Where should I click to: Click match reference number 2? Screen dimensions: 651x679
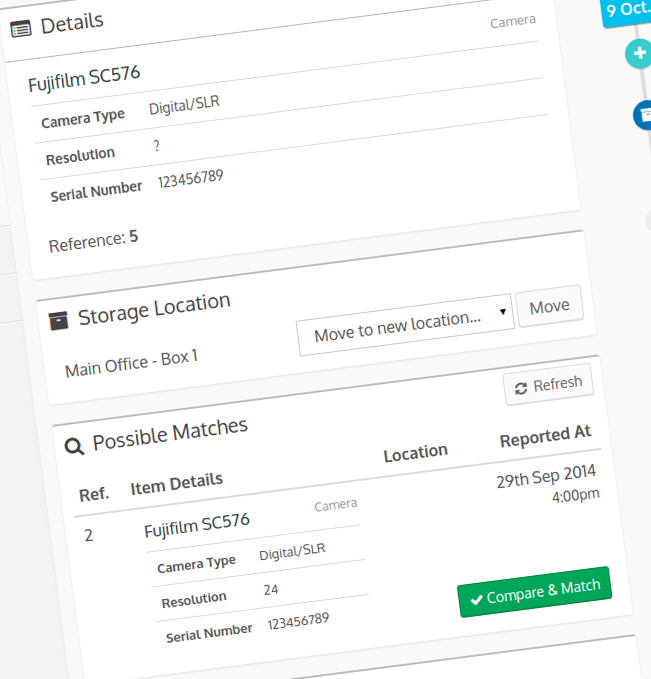89,536
